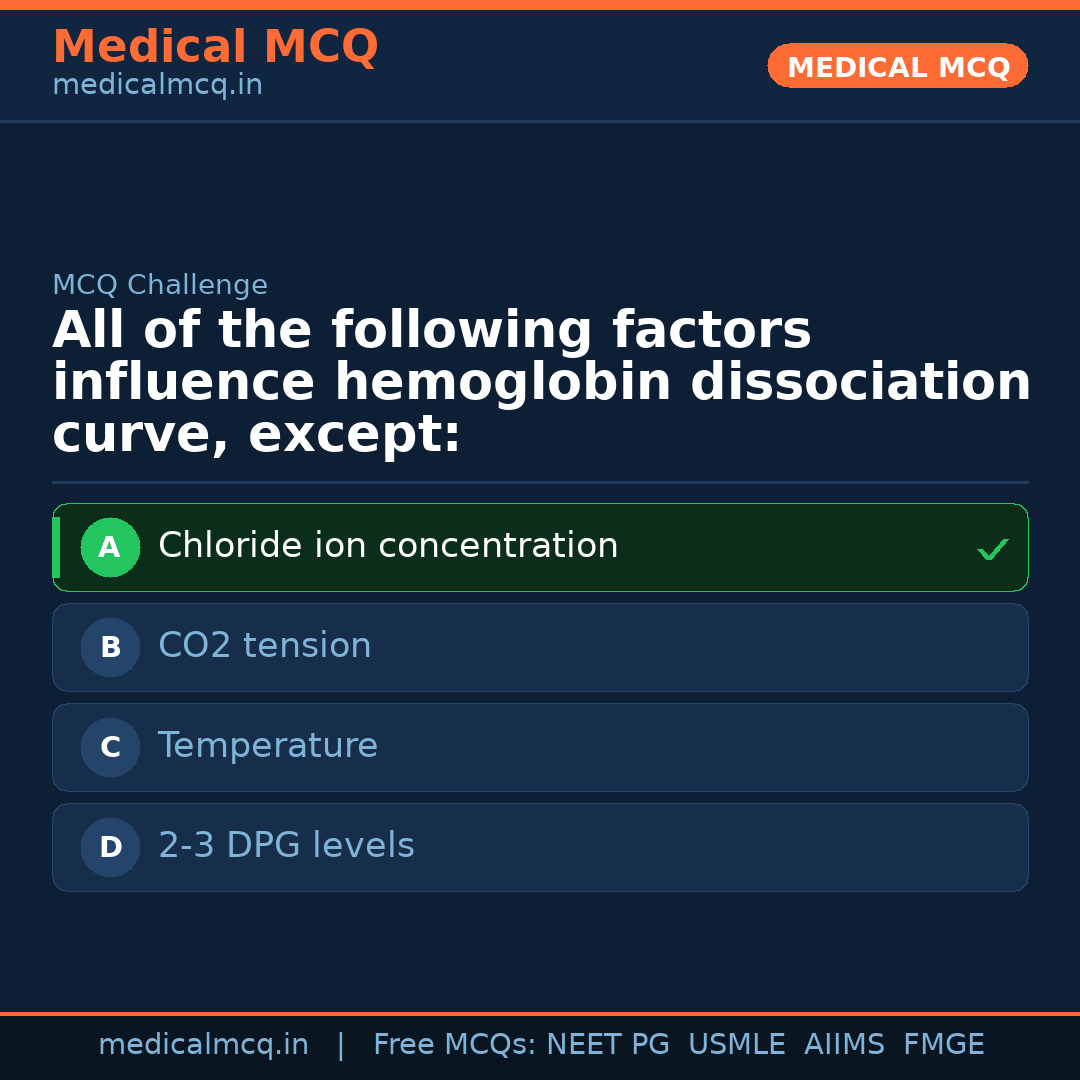Click the green A option circle

pyautogui.click(x=110, y=547)
